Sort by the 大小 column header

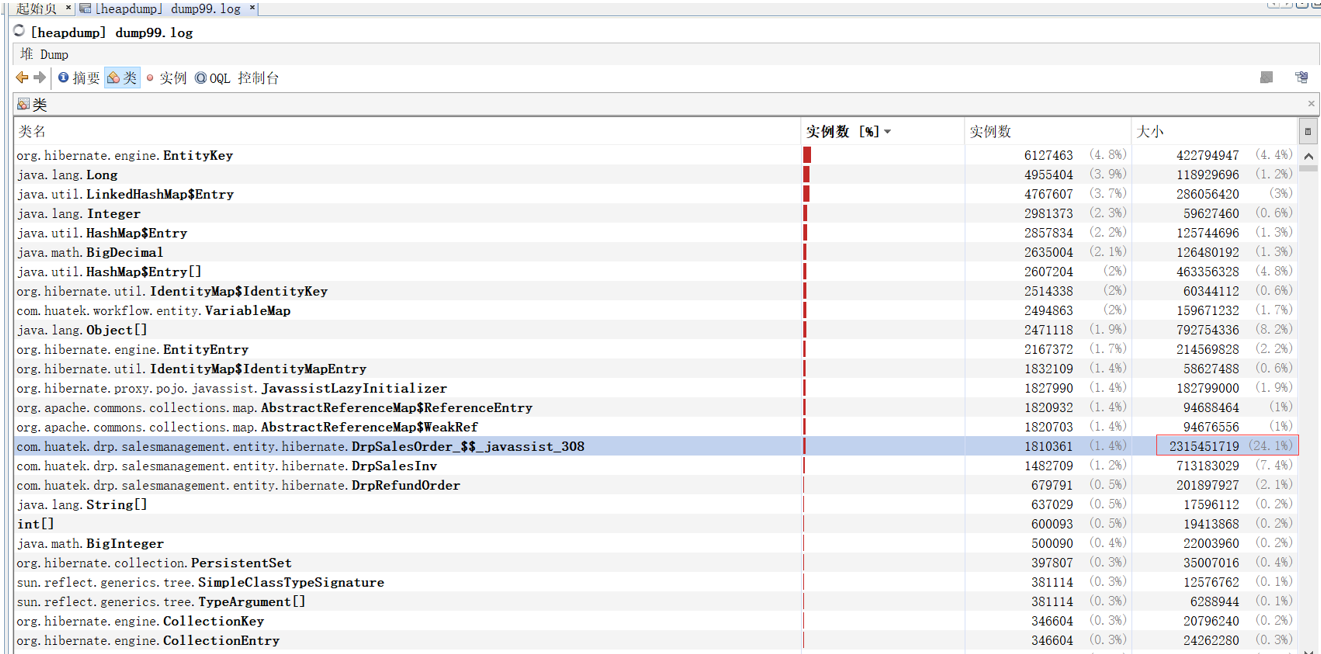1215,132
